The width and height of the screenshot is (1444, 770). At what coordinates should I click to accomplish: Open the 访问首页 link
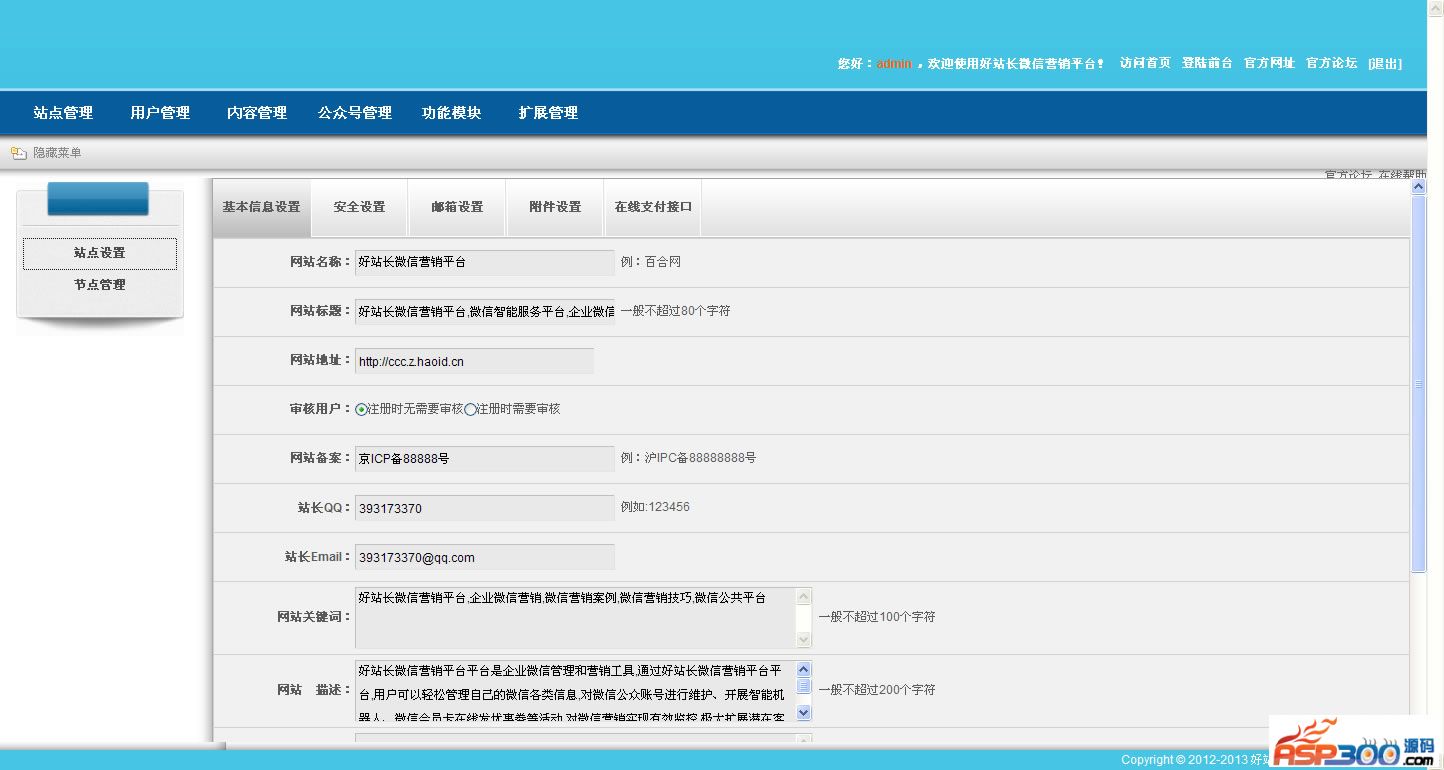click(1145, 63)
